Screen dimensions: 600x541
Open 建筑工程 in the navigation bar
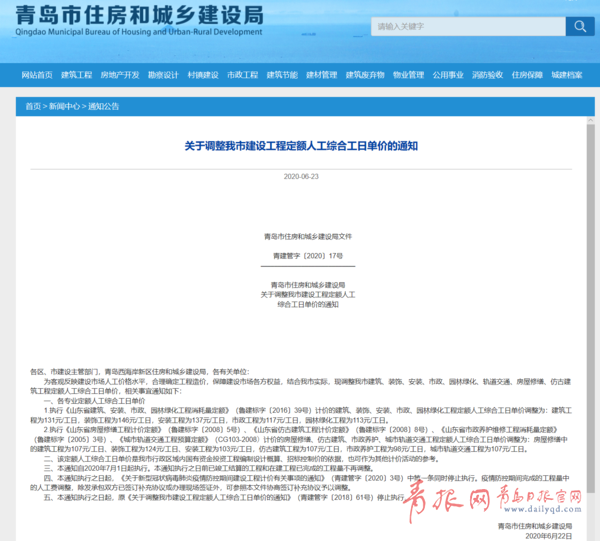click(77, 75)
